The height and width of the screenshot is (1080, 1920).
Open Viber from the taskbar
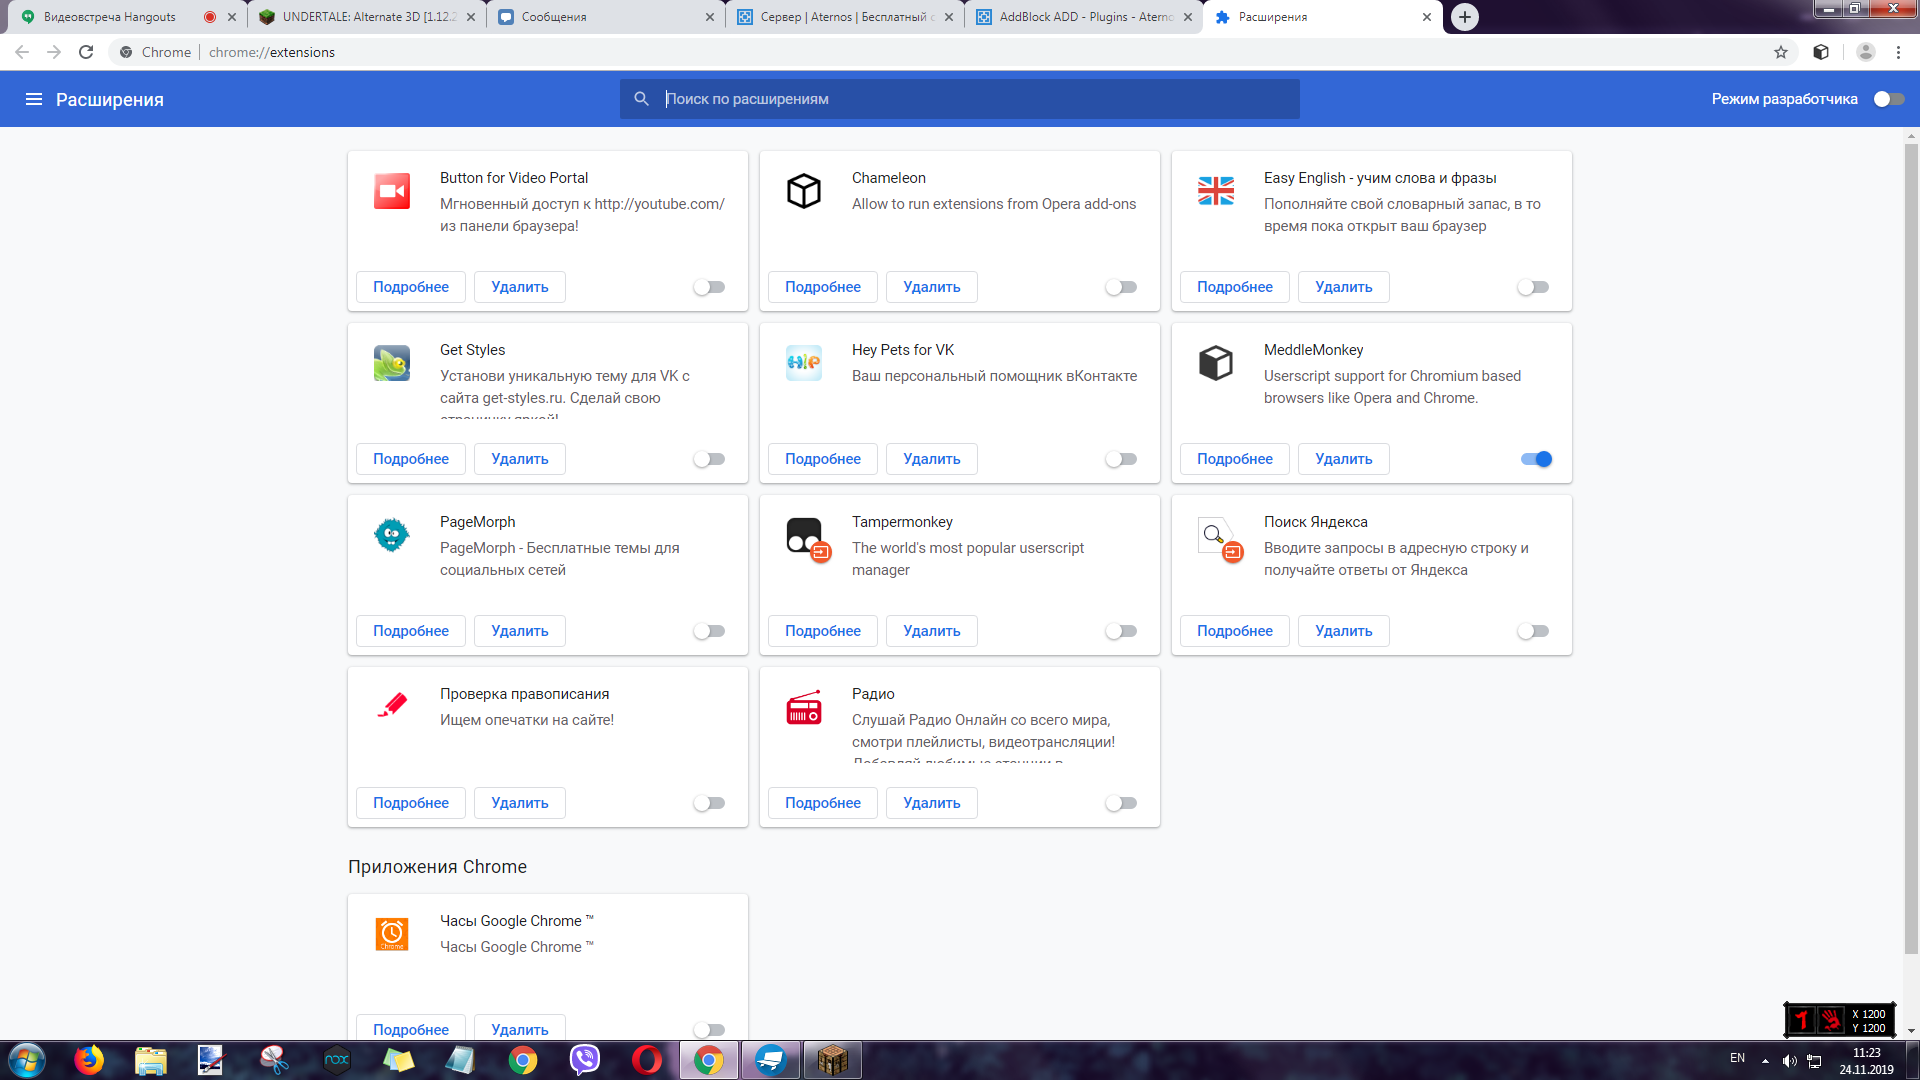click(x=585, y=1060)
